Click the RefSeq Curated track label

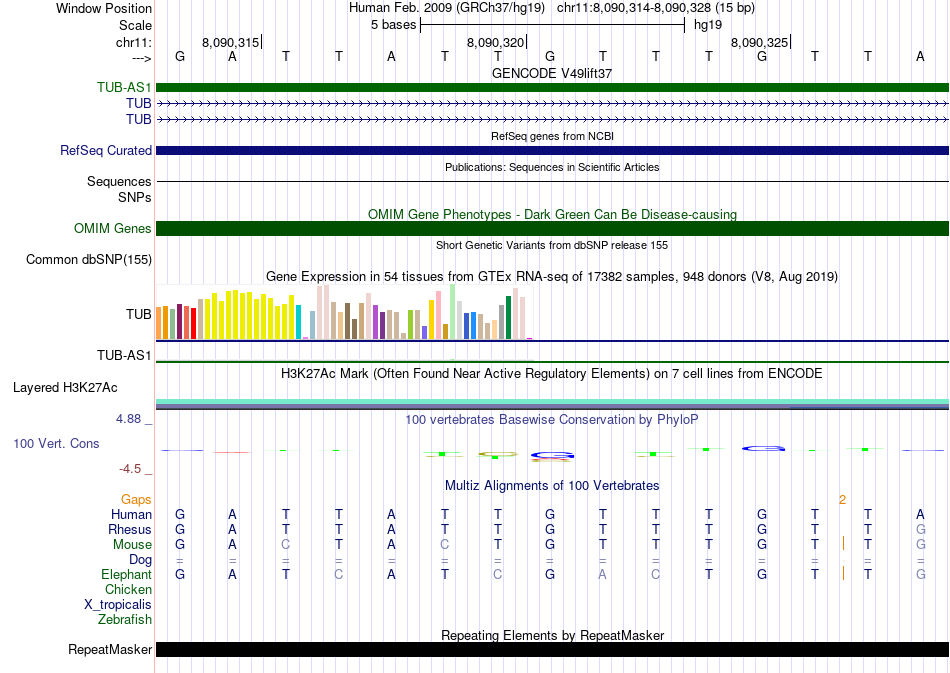[x=105, y=150]
